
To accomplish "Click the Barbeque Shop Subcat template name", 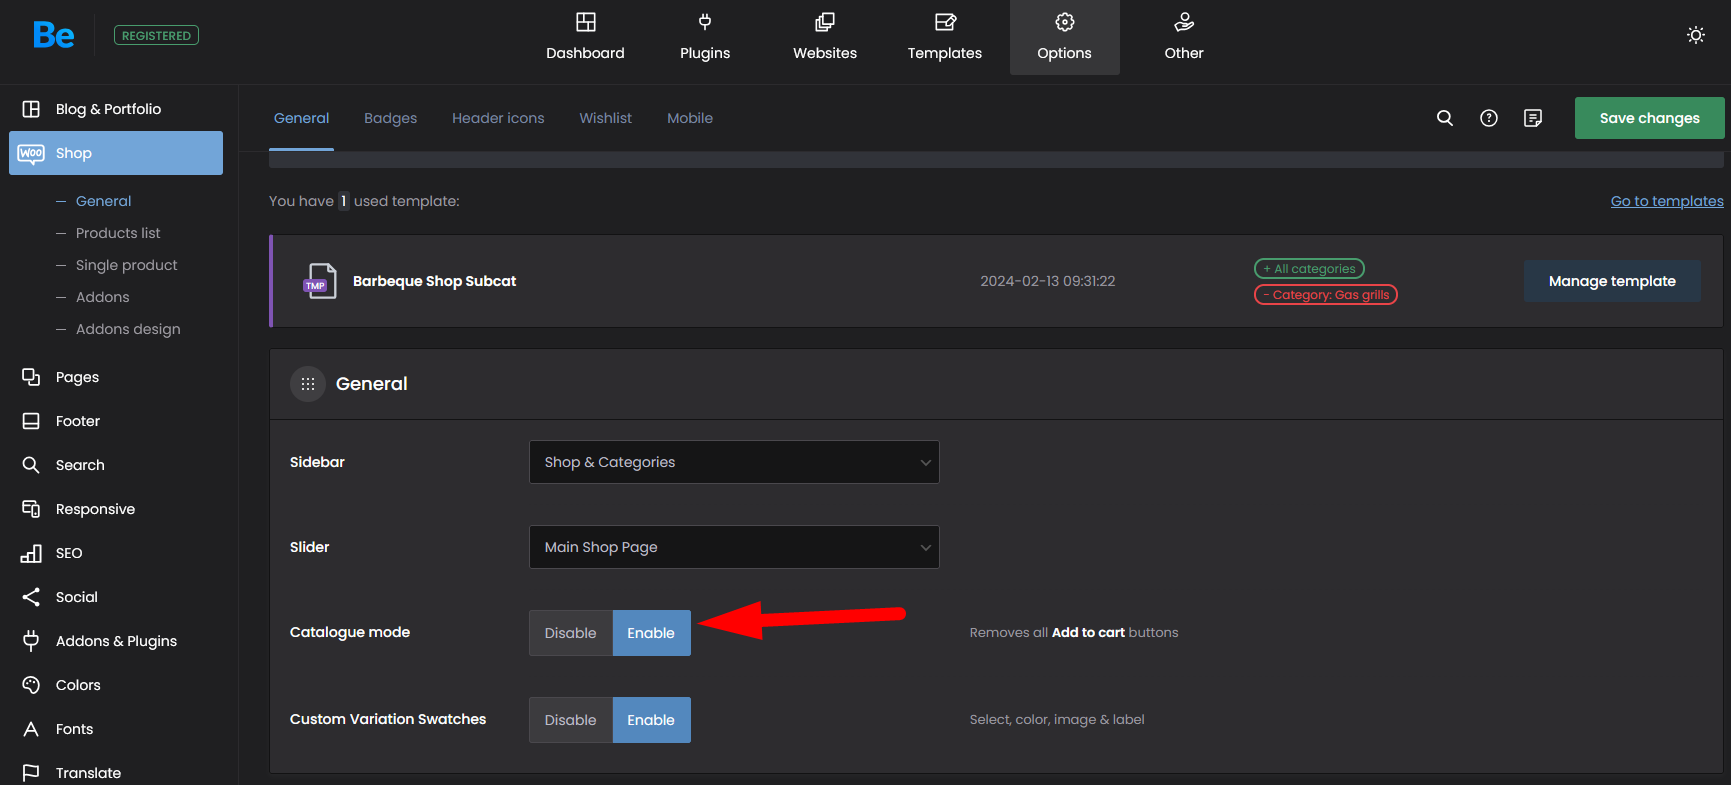I will (x=435, y=281).
